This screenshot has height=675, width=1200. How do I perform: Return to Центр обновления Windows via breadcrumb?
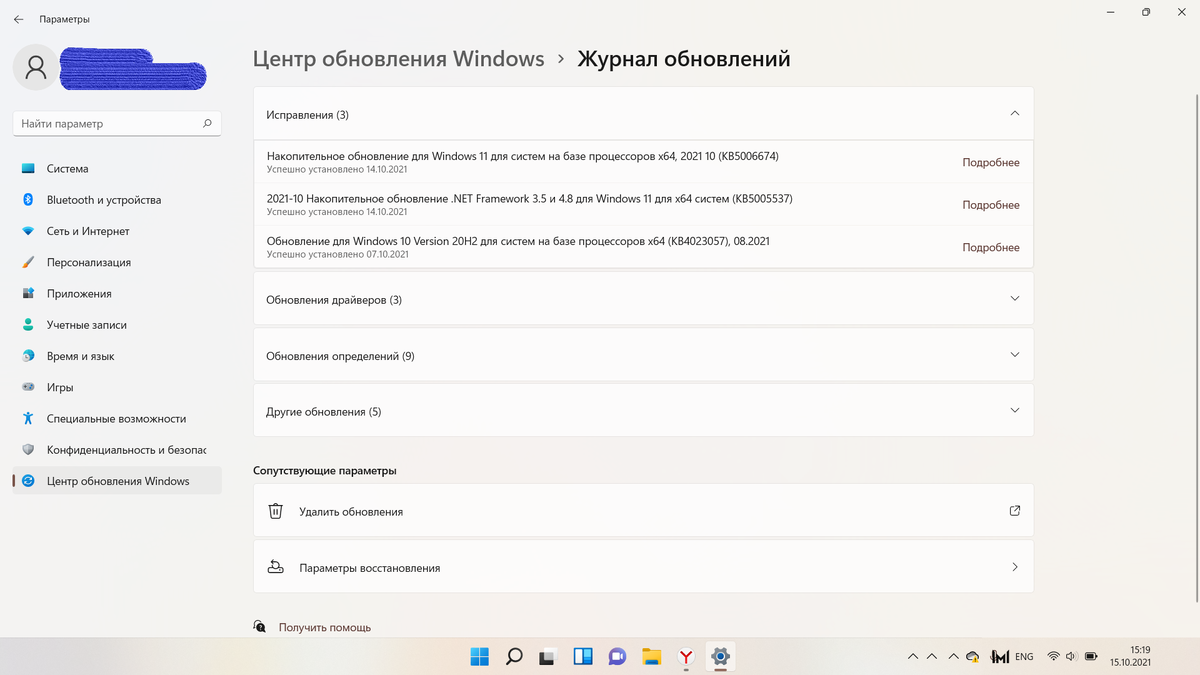[399, 59]
